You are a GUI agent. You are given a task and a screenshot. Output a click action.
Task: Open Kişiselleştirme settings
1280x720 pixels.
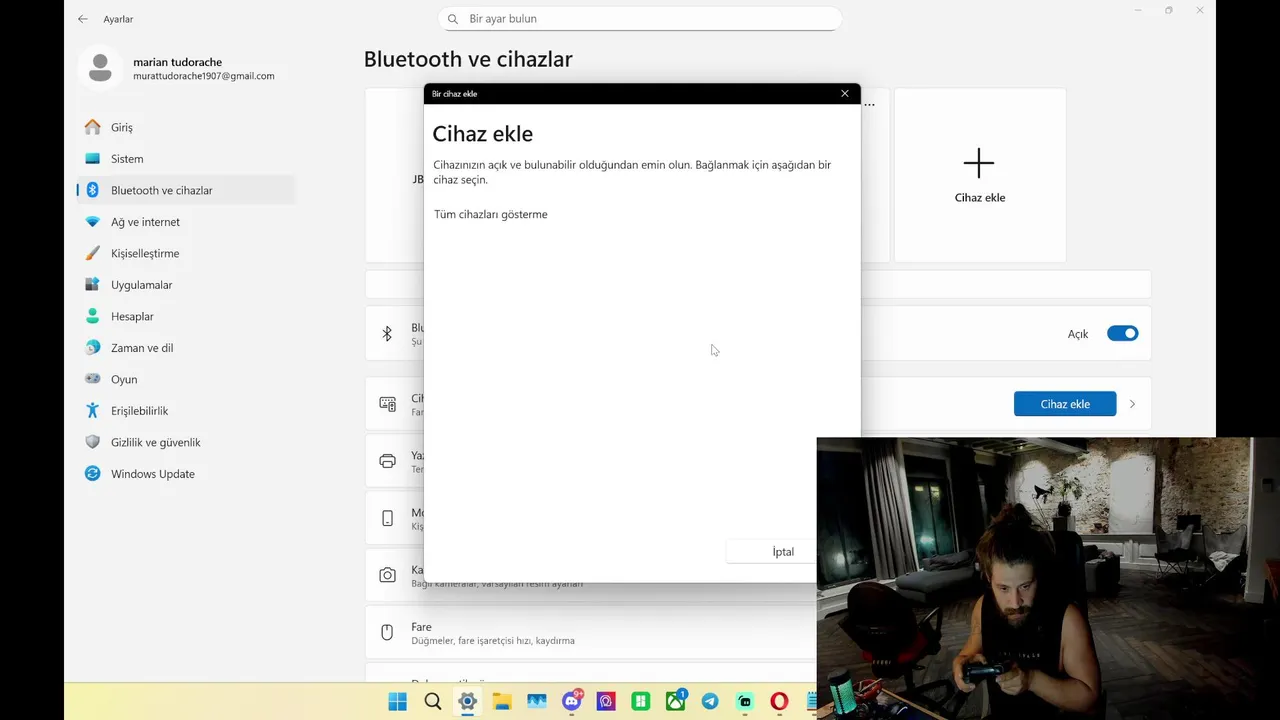click(185, 253)
